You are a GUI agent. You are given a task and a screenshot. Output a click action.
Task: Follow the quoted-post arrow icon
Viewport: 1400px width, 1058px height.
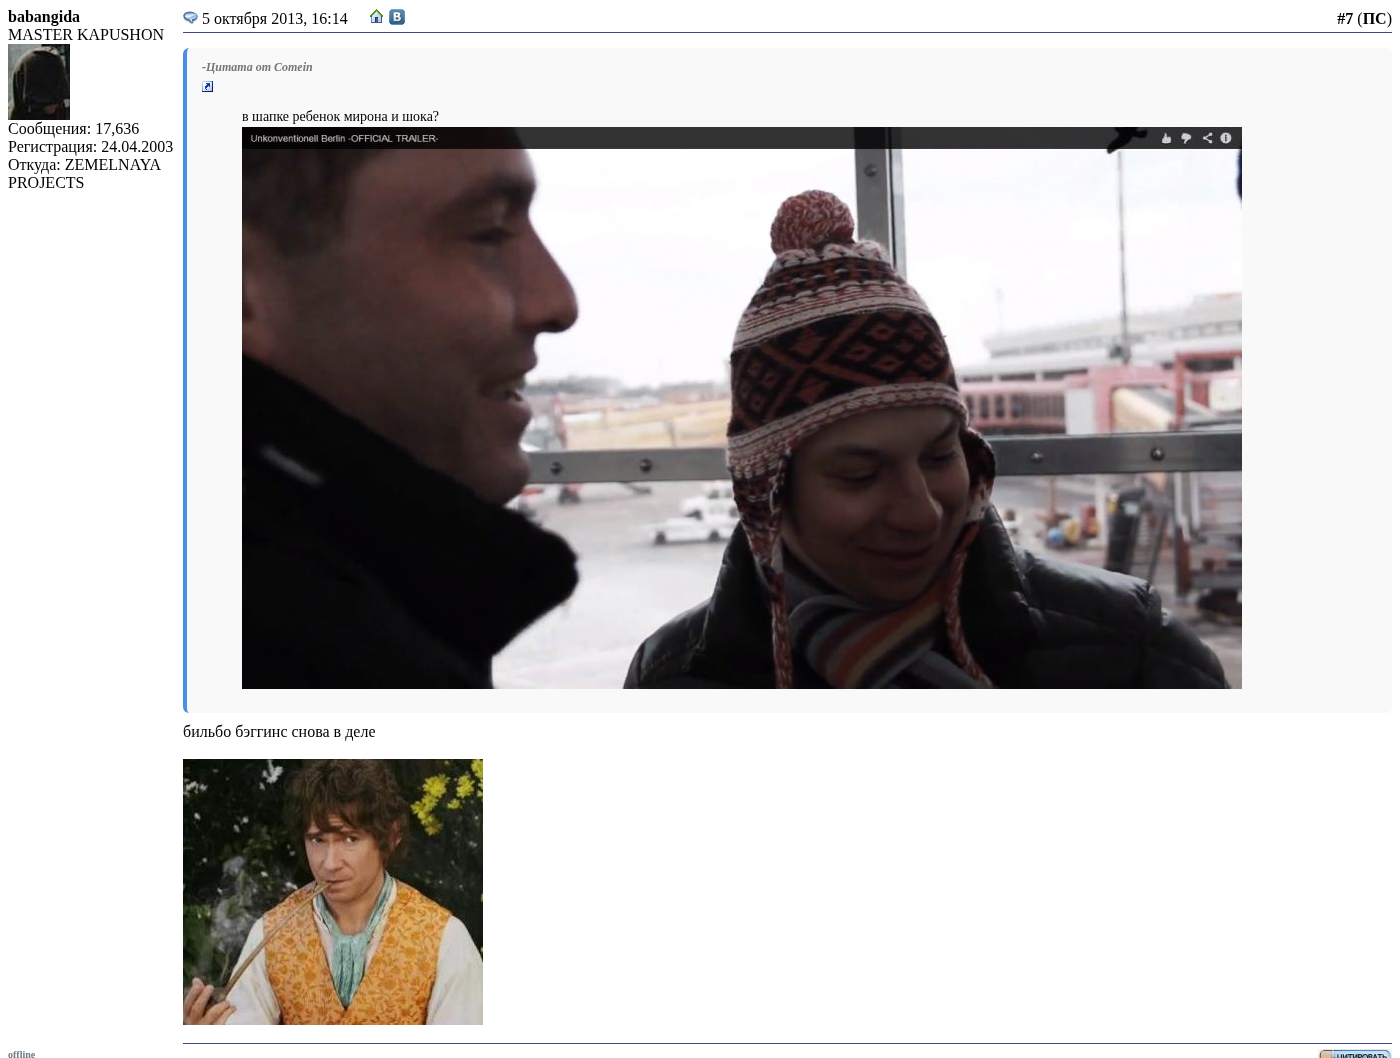207,87
